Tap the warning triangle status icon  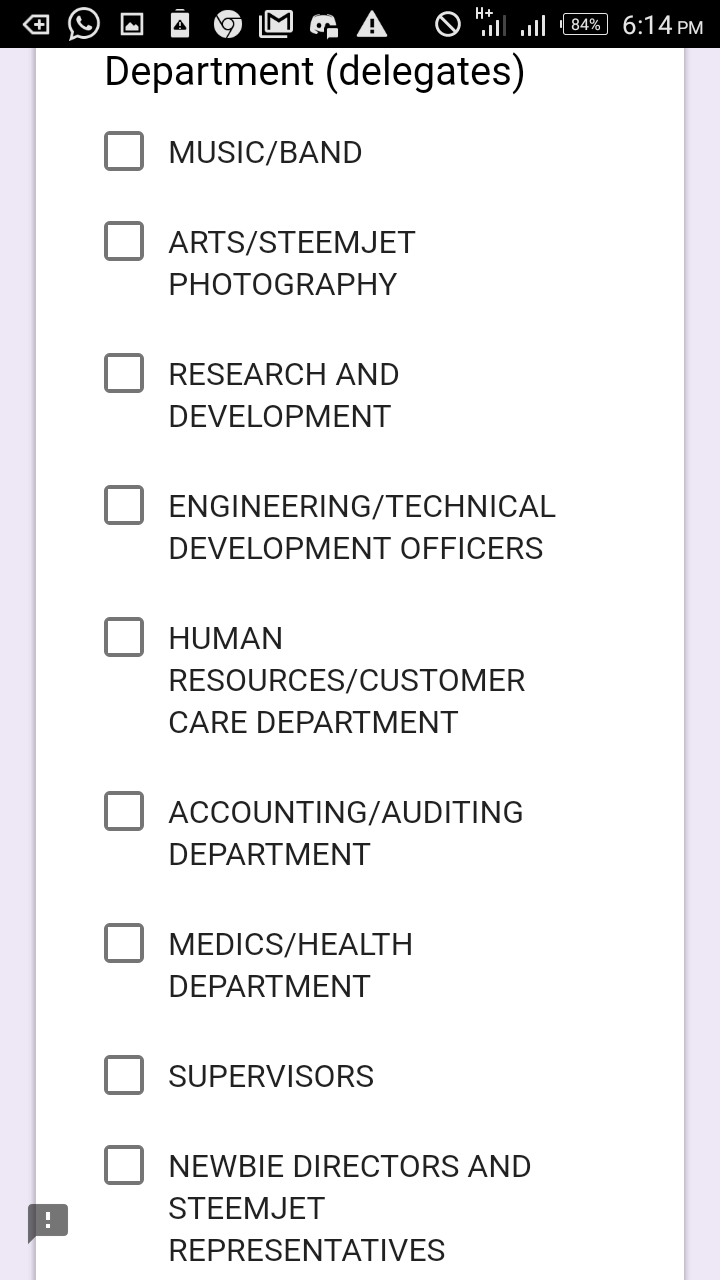(372, 24)
